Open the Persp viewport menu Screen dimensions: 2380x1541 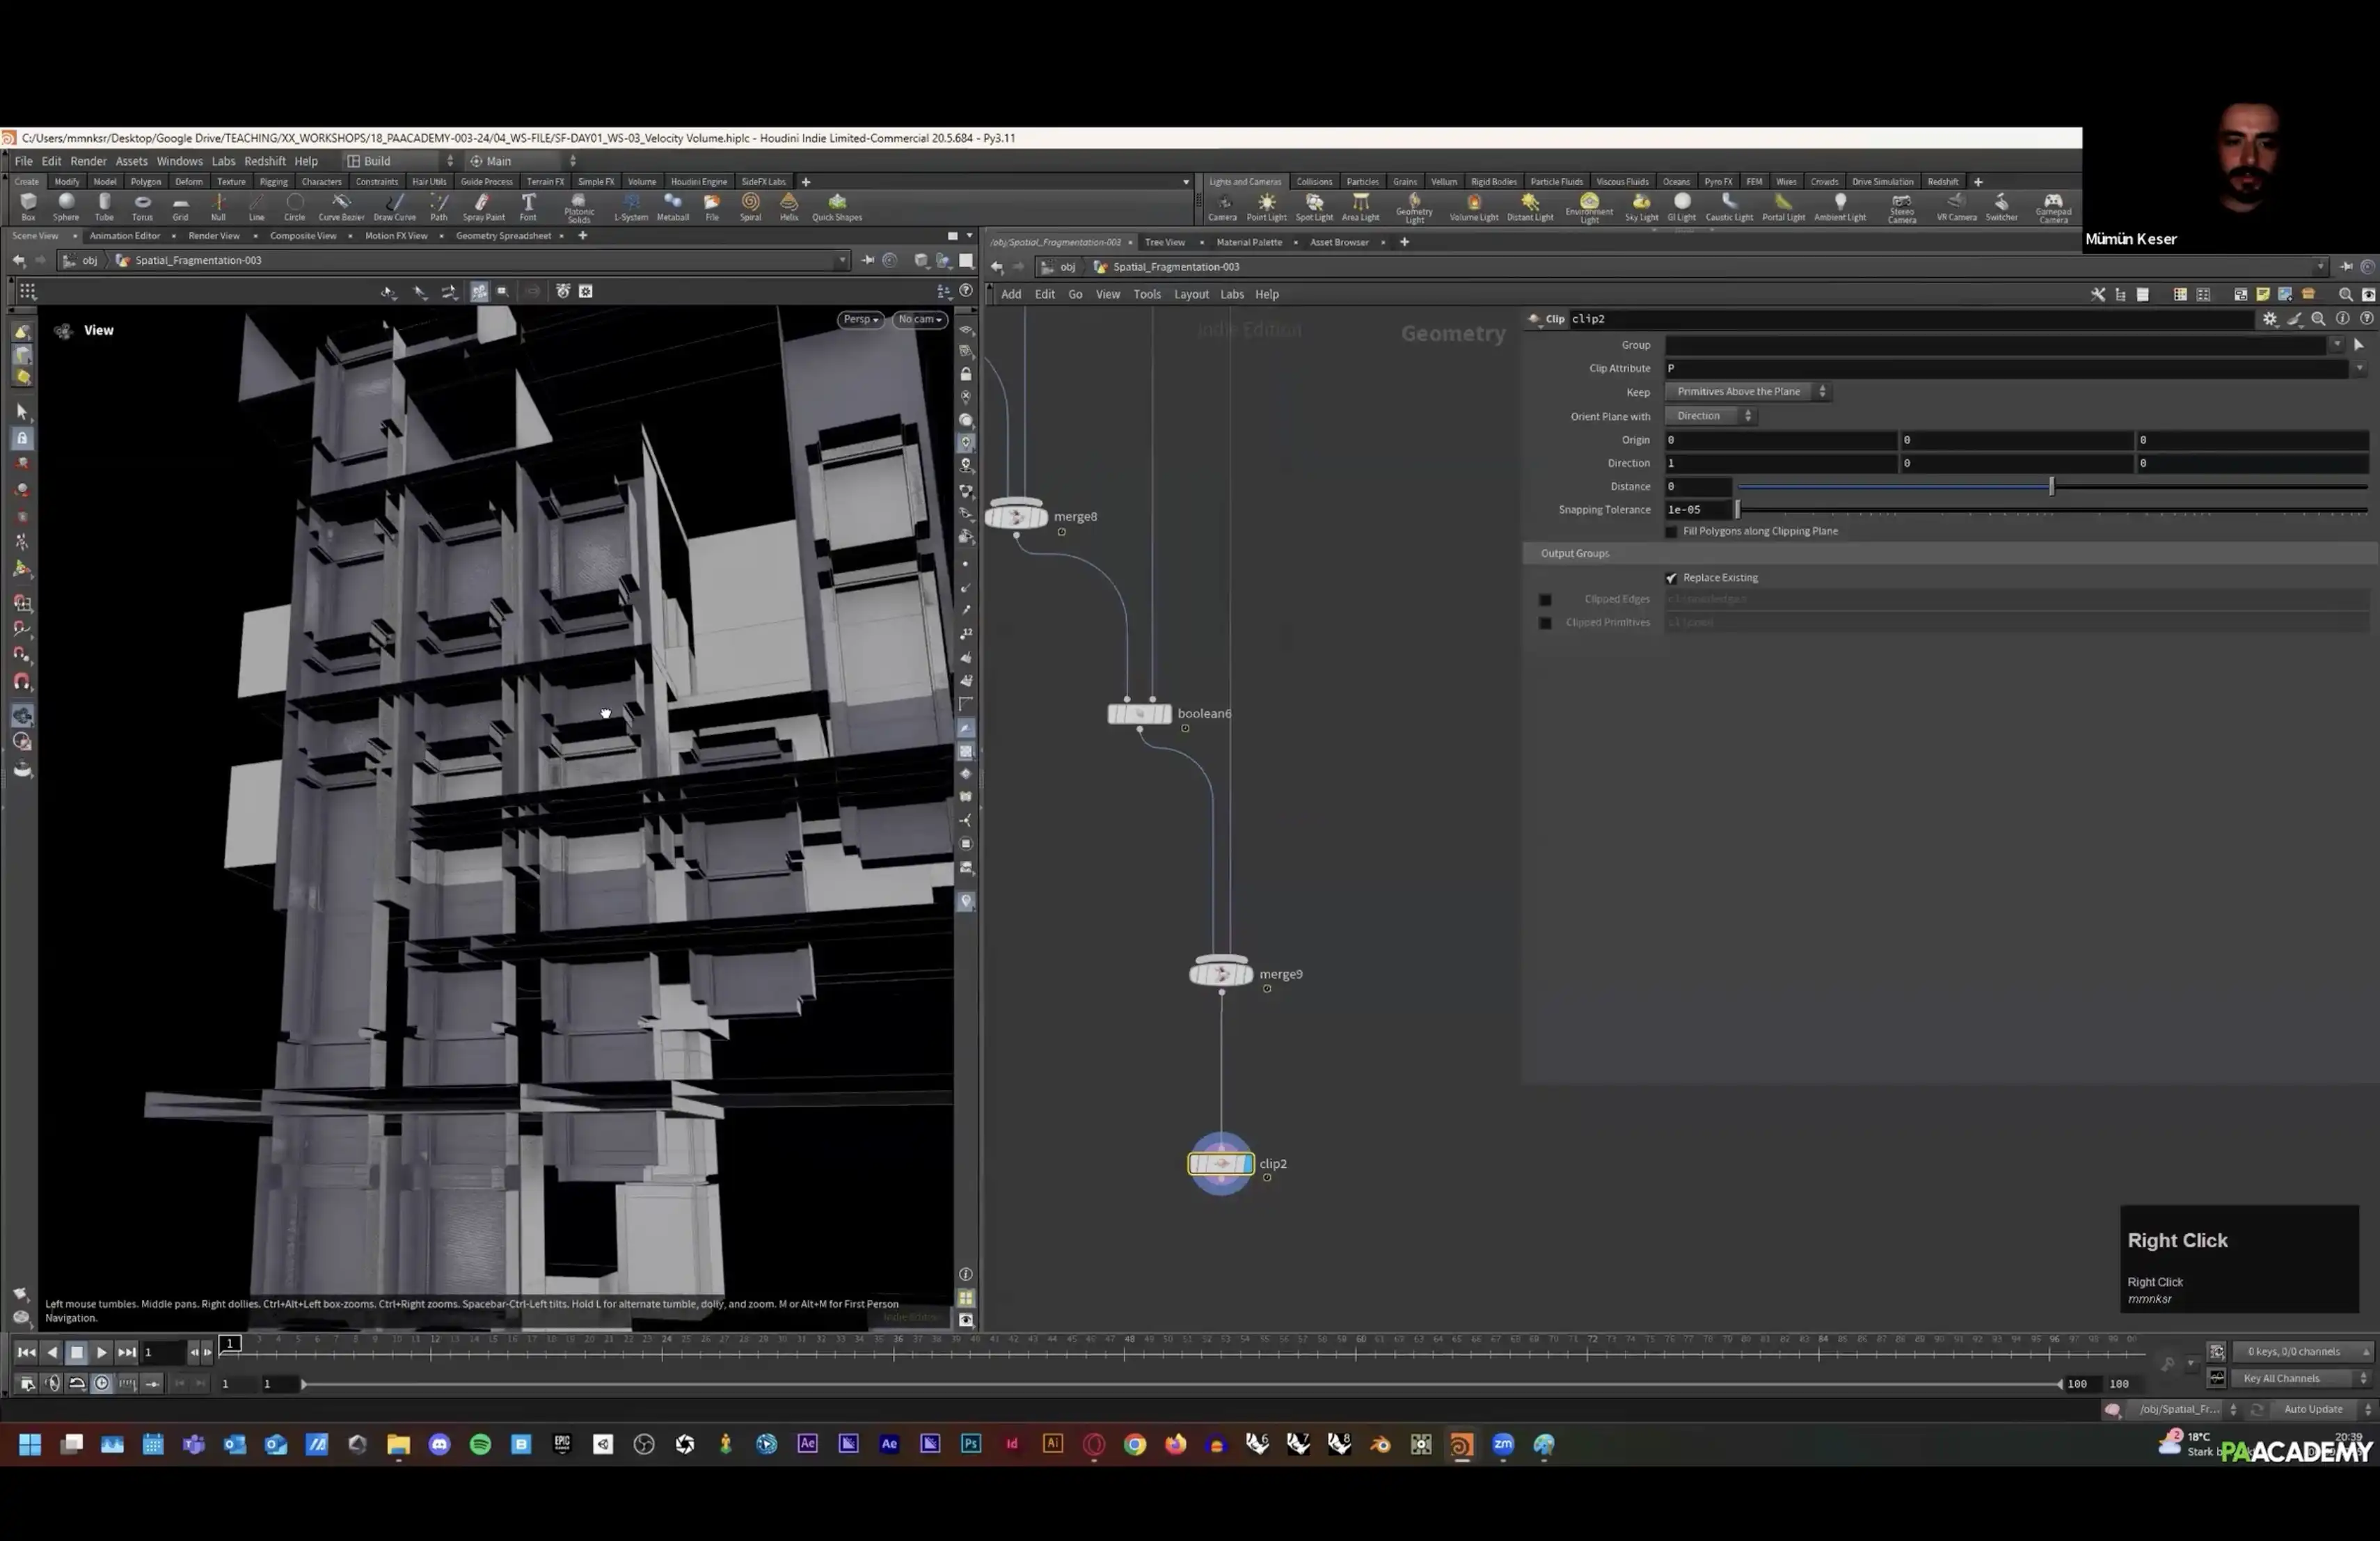tap(860, 319)
